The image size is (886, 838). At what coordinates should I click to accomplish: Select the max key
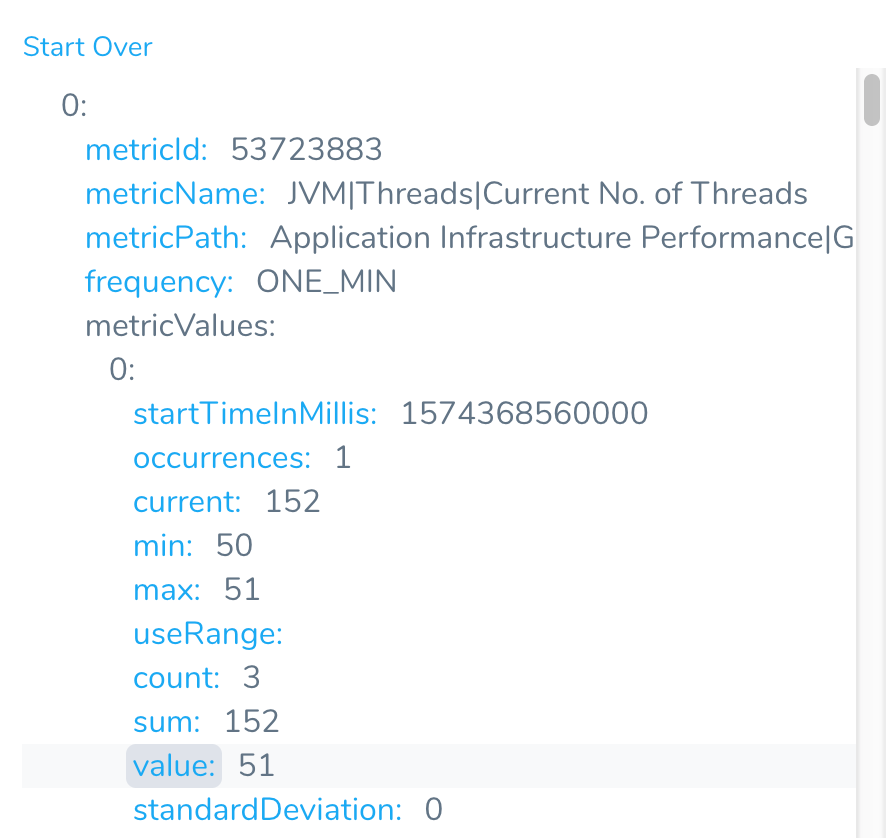(167, 590)
